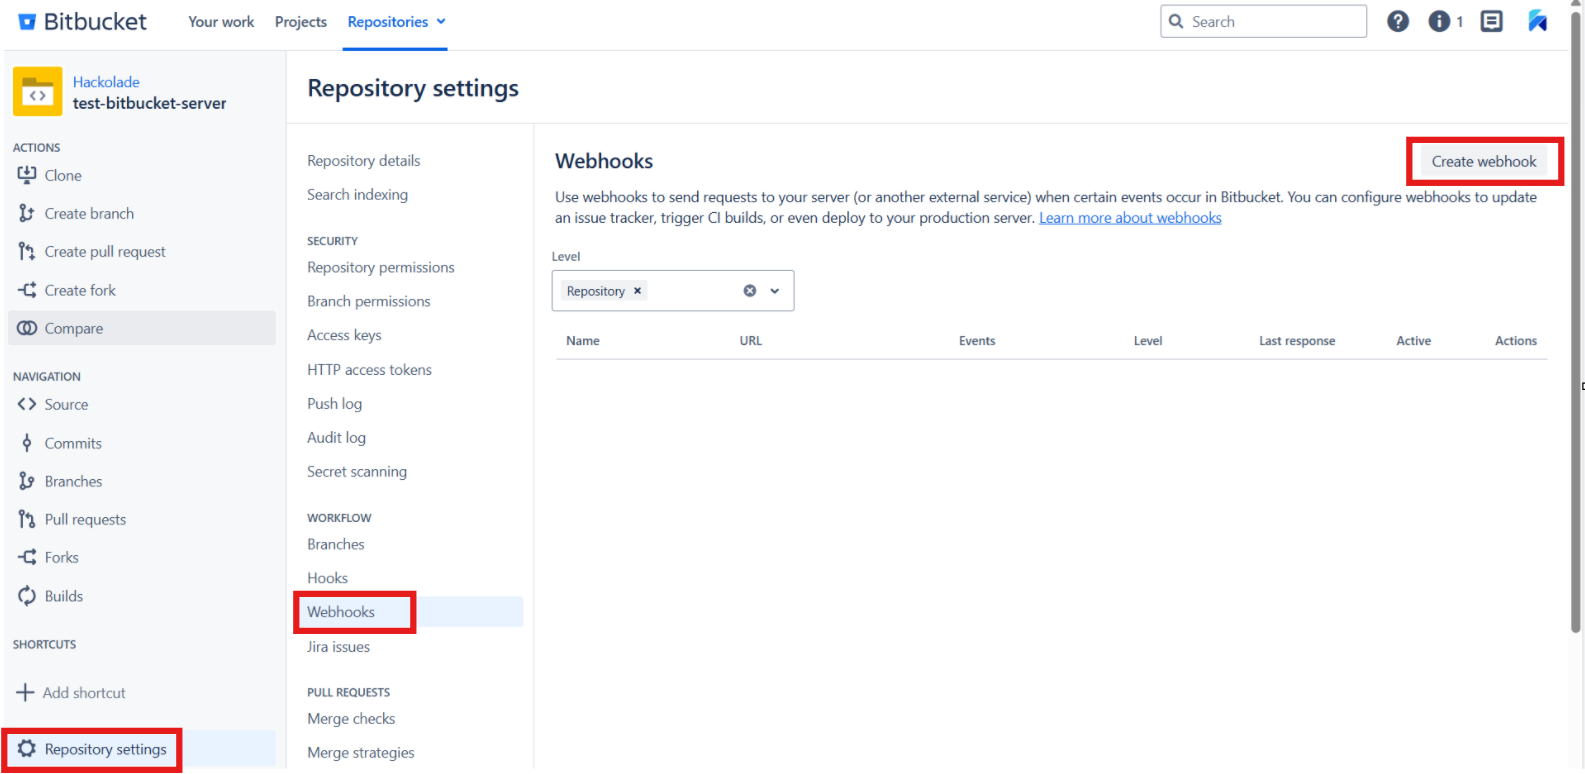Click the Create branch icon
The image size is (1585, 774).
(27, 213)
